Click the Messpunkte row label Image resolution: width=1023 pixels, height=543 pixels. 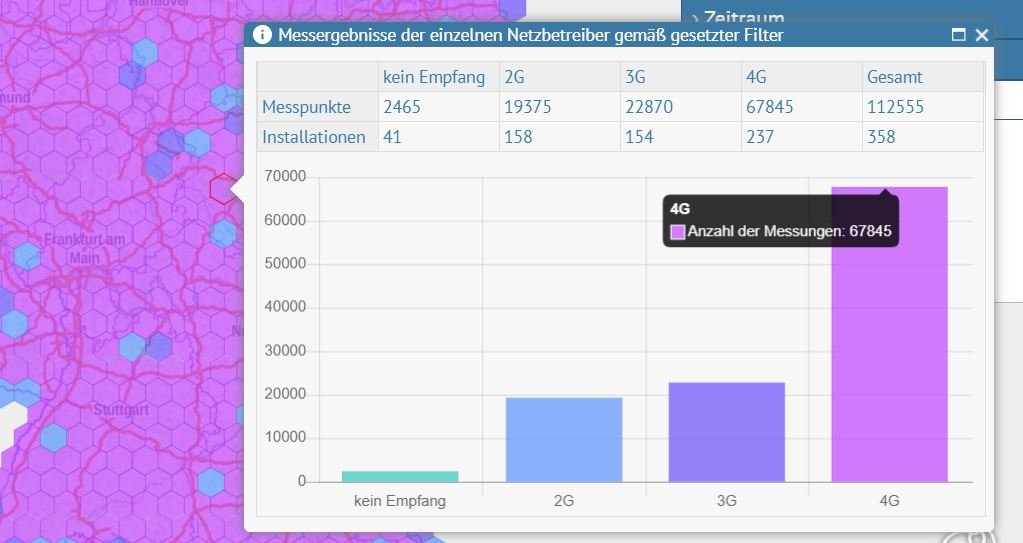pyautogui.click(x=306, y=107)
